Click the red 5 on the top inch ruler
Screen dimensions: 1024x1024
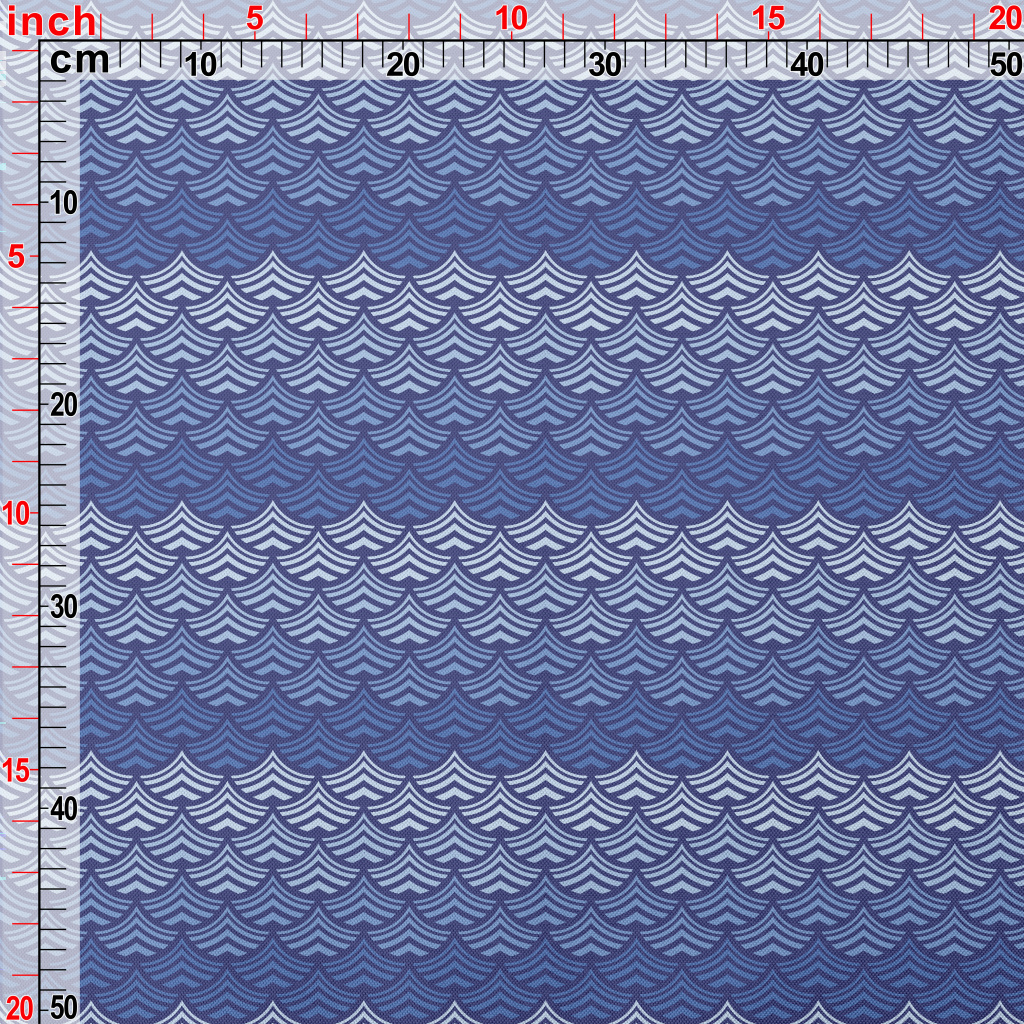click(255, 19)
